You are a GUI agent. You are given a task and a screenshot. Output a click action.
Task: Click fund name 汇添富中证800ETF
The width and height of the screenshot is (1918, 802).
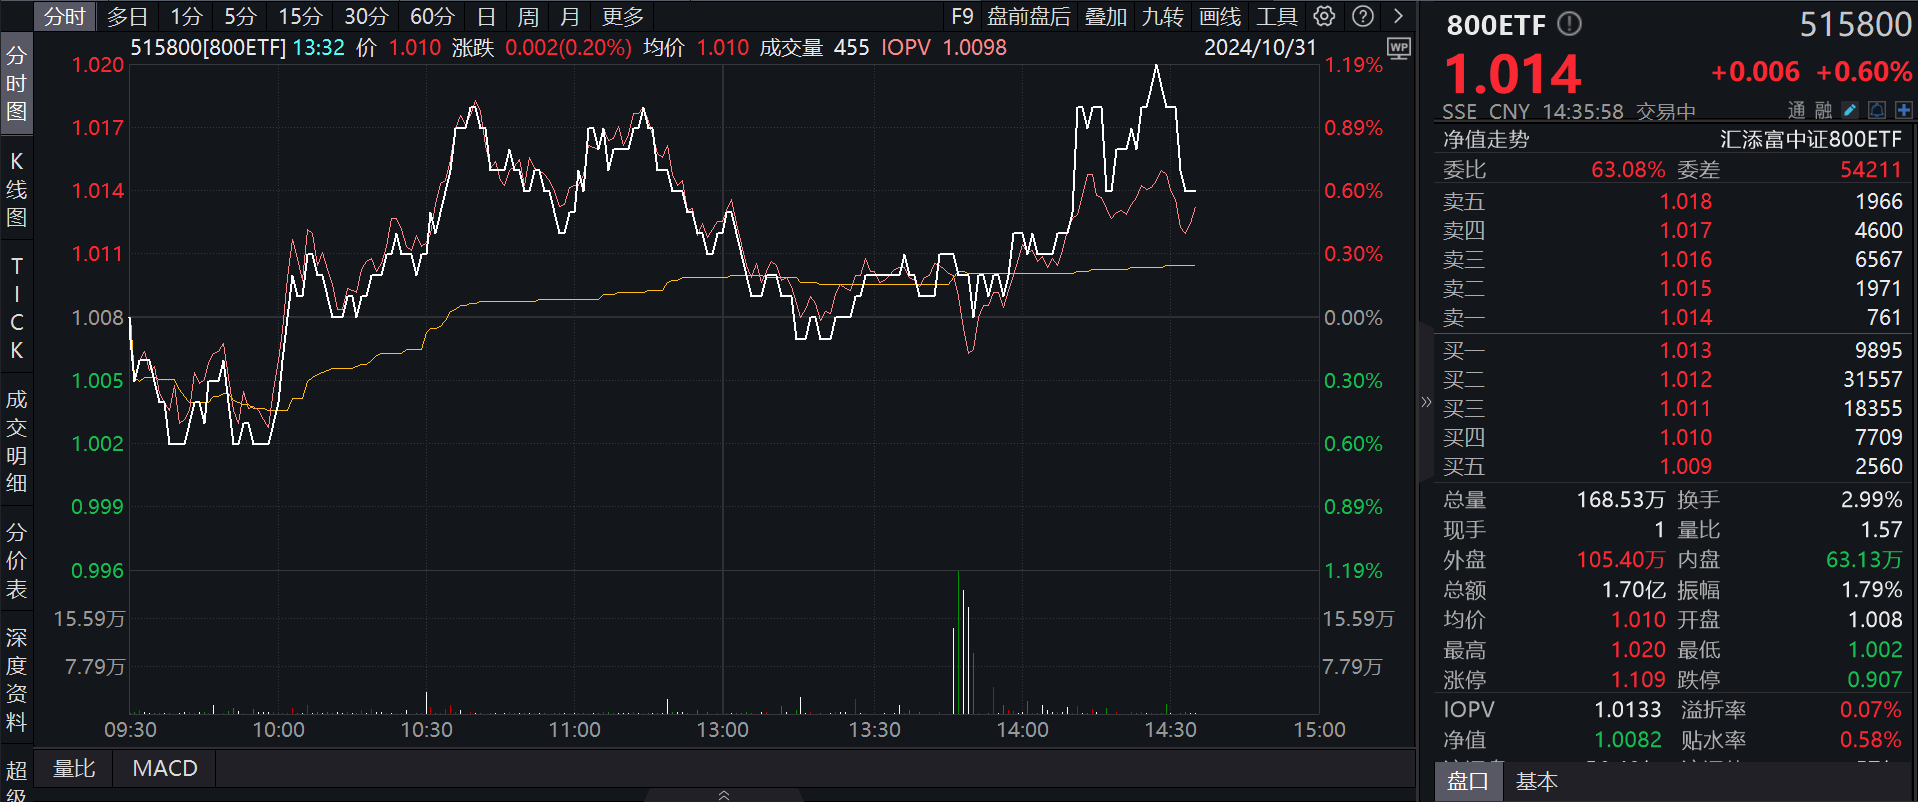click(1811, 139)
